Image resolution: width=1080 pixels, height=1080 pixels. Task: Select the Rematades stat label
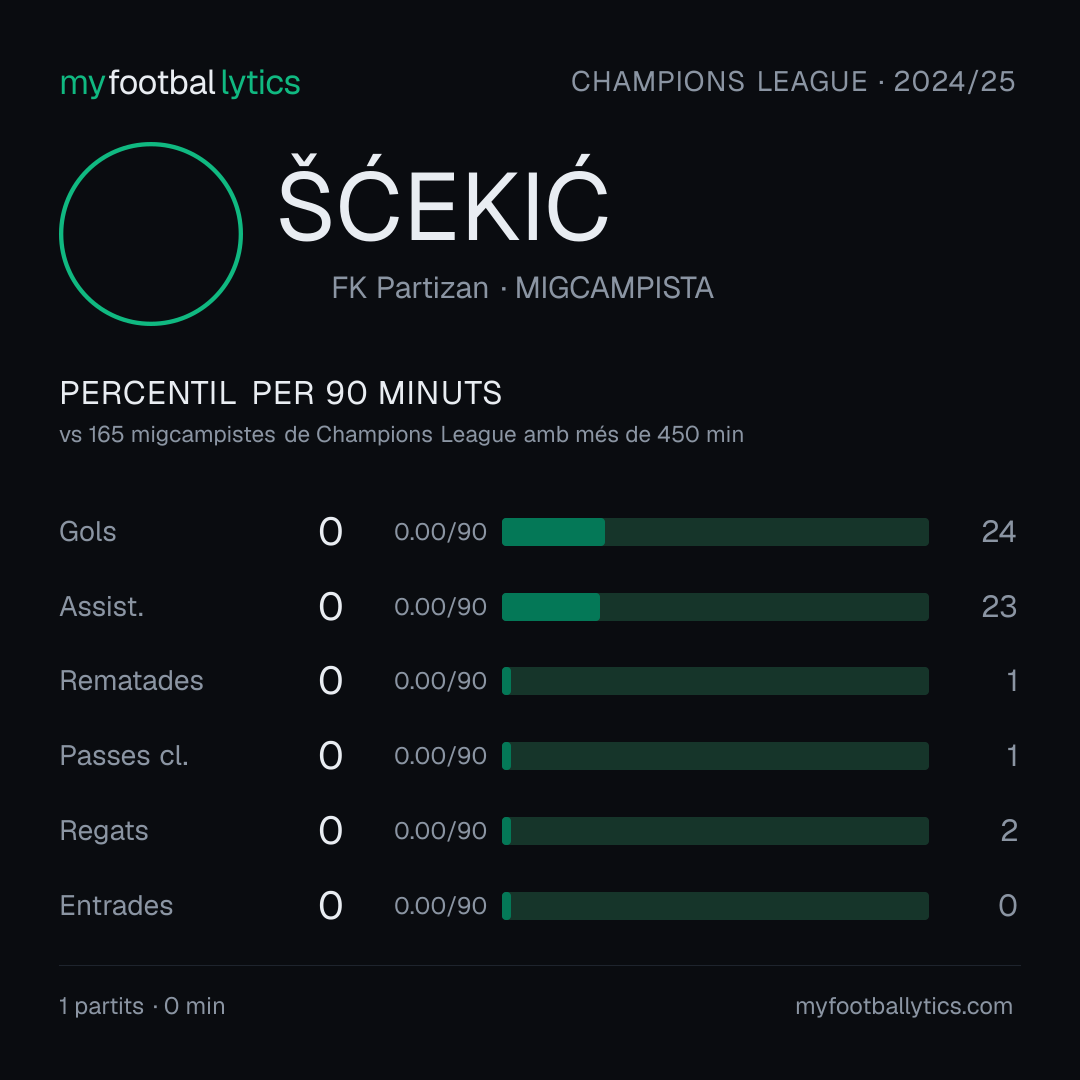click(x=131, y=681)
